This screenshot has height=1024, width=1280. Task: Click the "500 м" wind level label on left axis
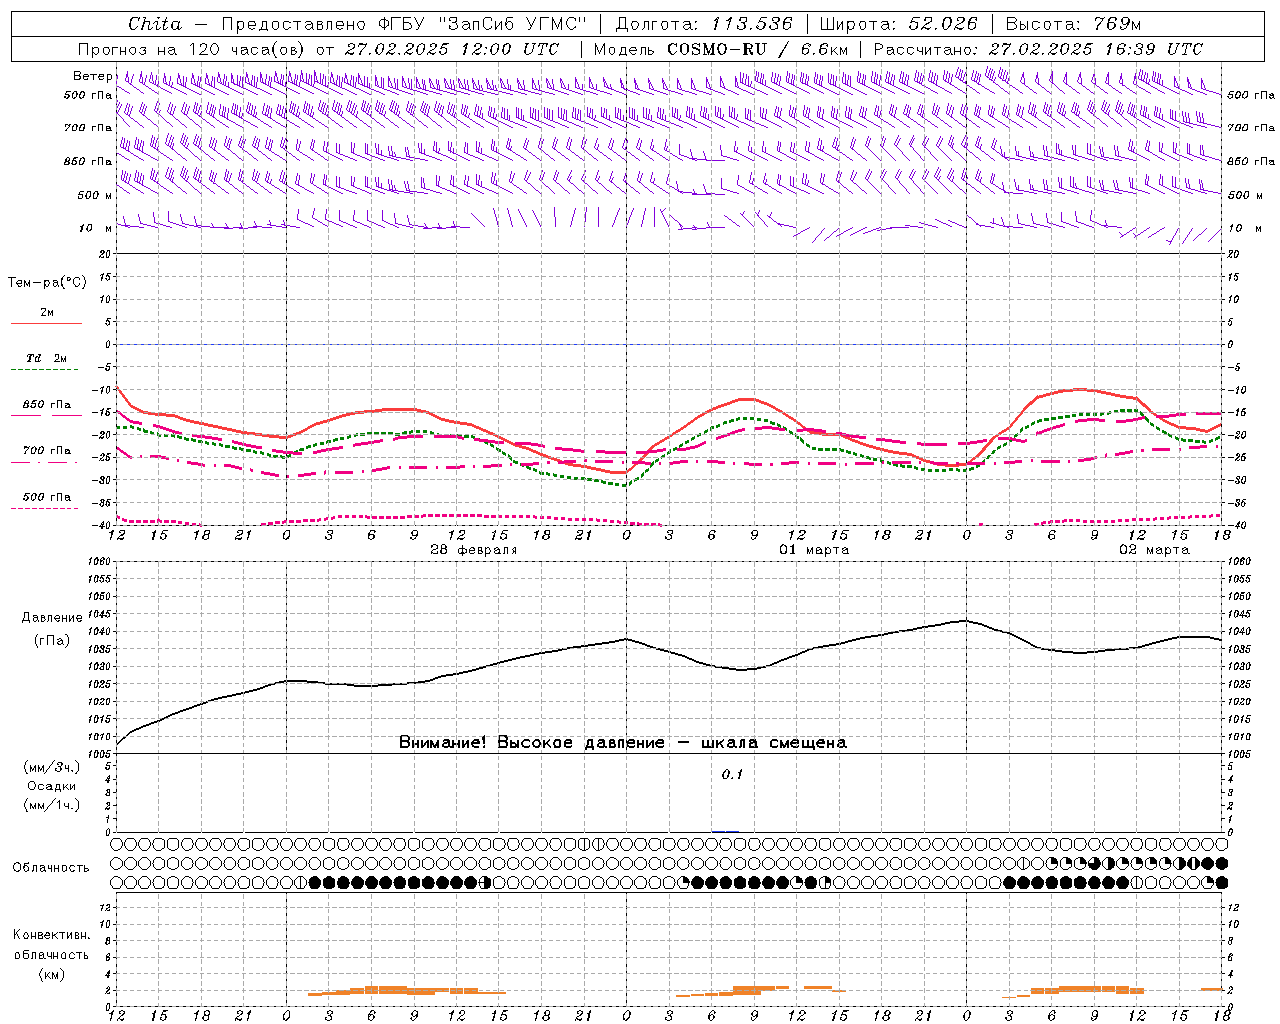coord(94,195)
